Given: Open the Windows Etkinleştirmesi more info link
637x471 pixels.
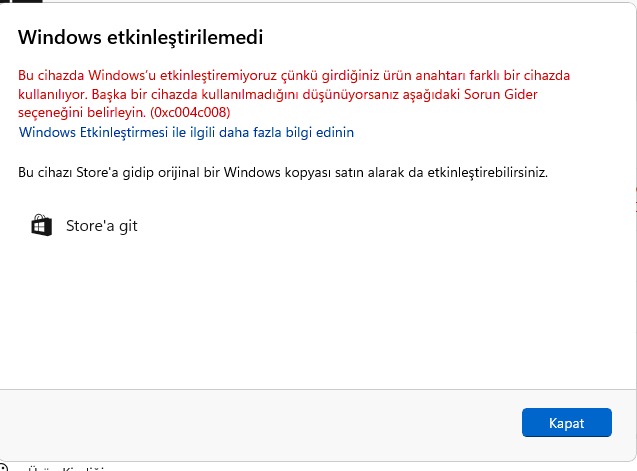Looking at the screenshot, I should point(186,132).
